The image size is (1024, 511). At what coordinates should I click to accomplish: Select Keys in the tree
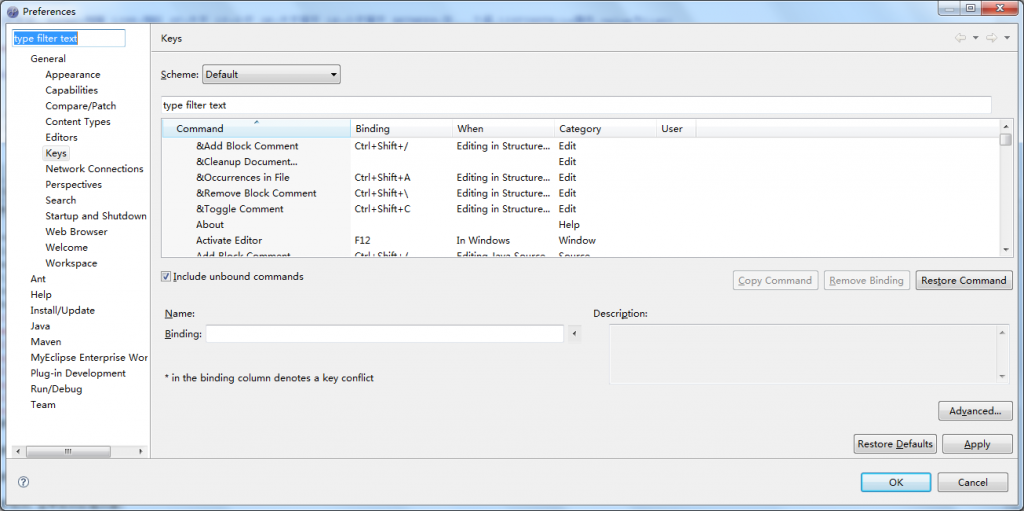click(x=56, y=153)
